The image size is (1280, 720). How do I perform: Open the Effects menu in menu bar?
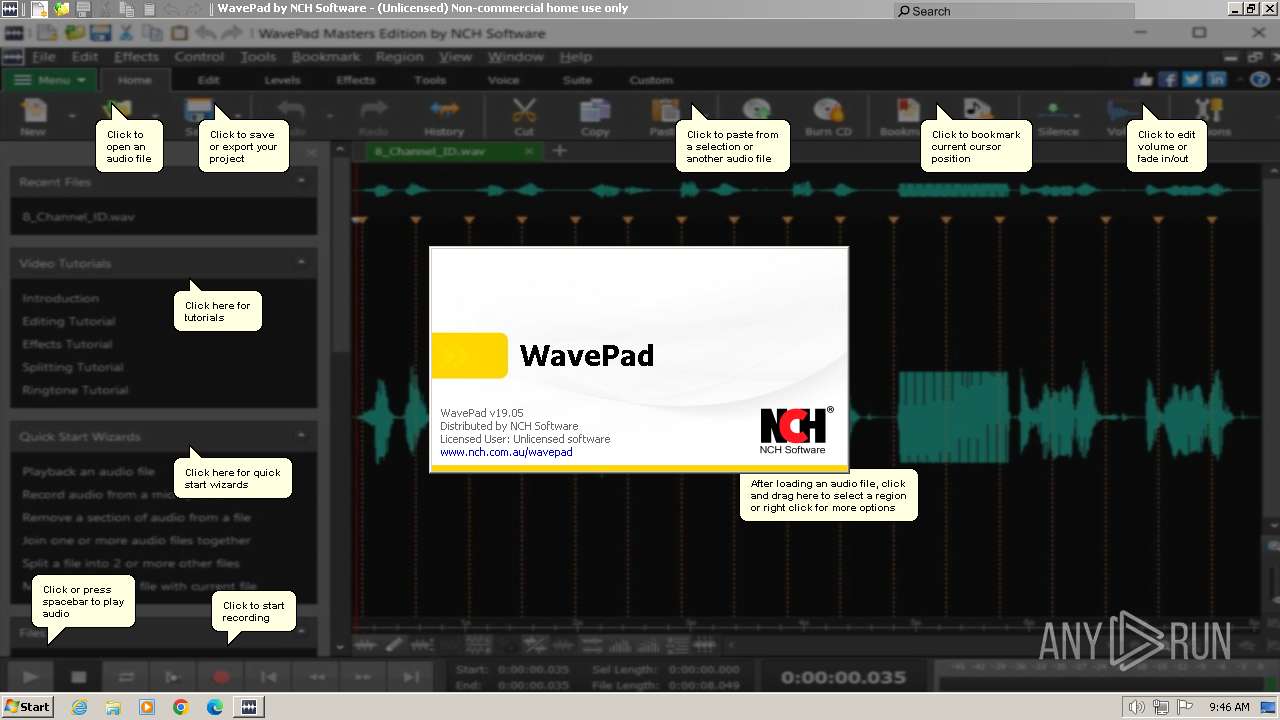click(136, 57)
